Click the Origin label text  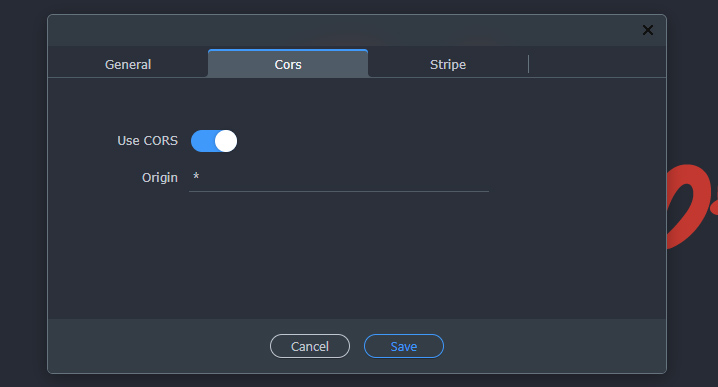[x=160, y=178]
